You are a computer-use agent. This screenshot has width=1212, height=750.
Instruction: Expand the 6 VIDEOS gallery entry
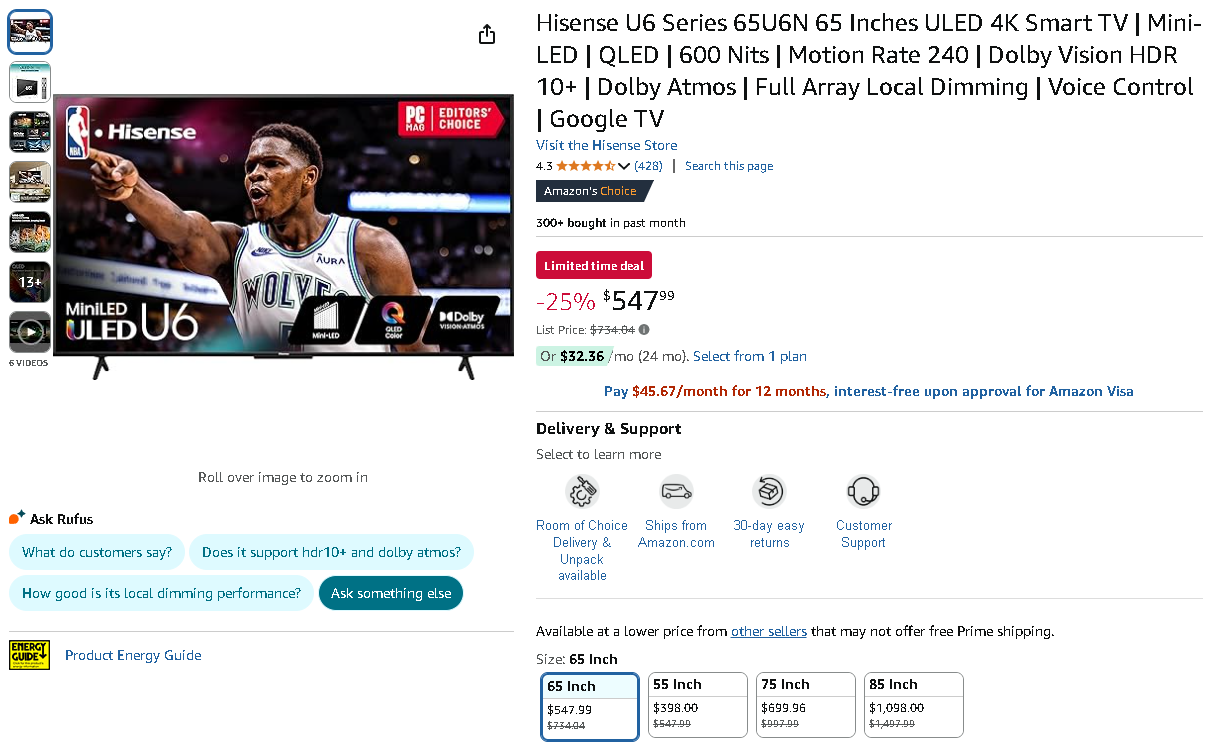[x=29, y=363]
